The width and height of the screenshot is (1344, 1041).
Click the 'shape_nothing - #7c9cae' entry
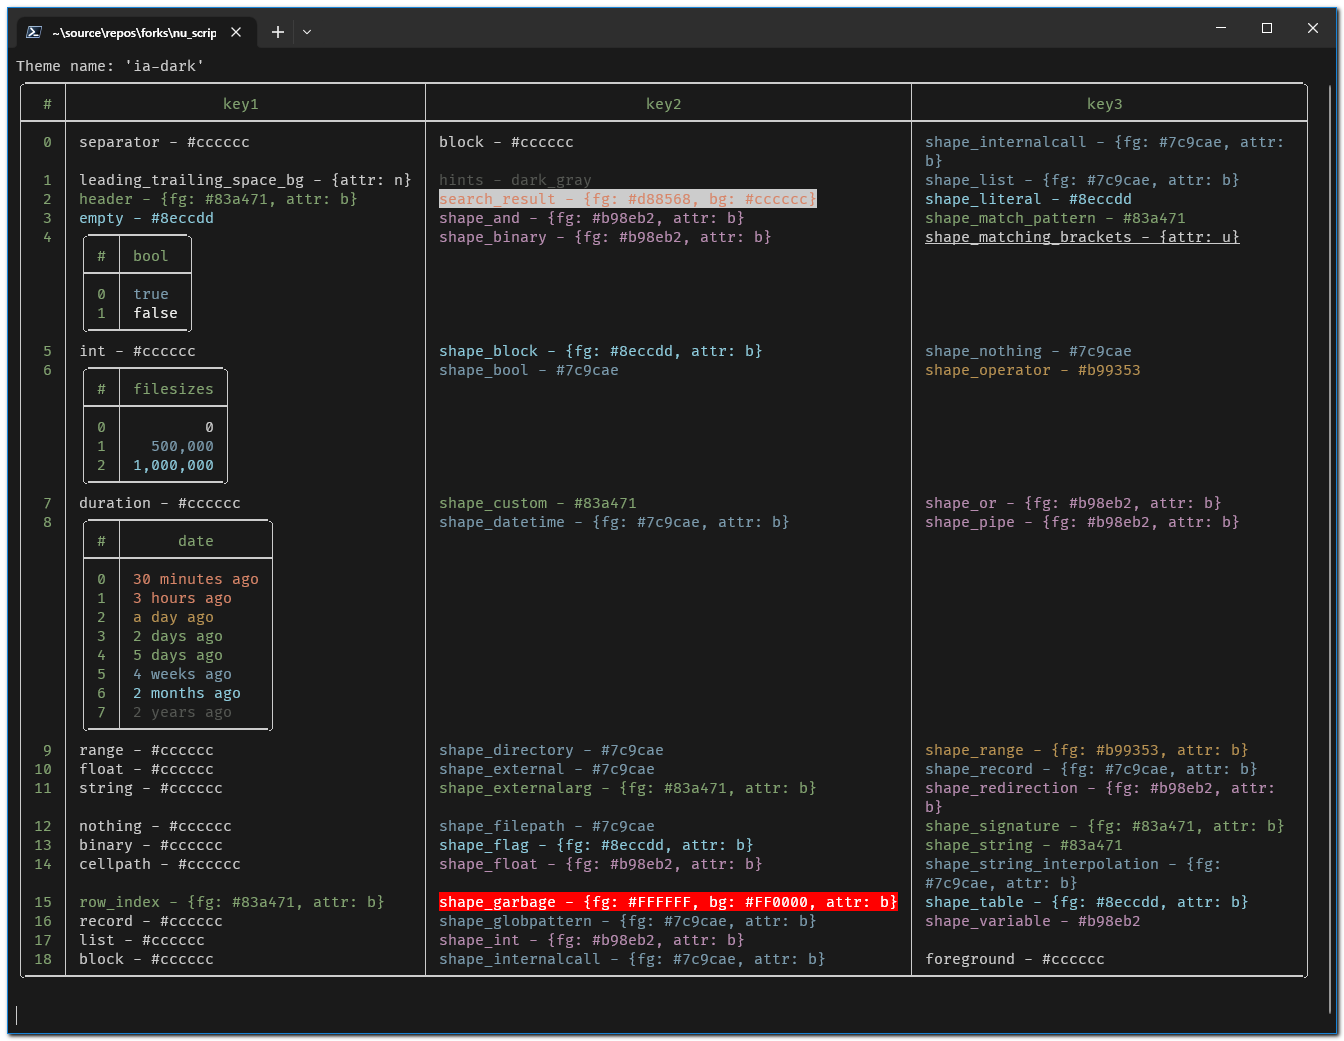pyautogui.click(x=1029, y=351)
